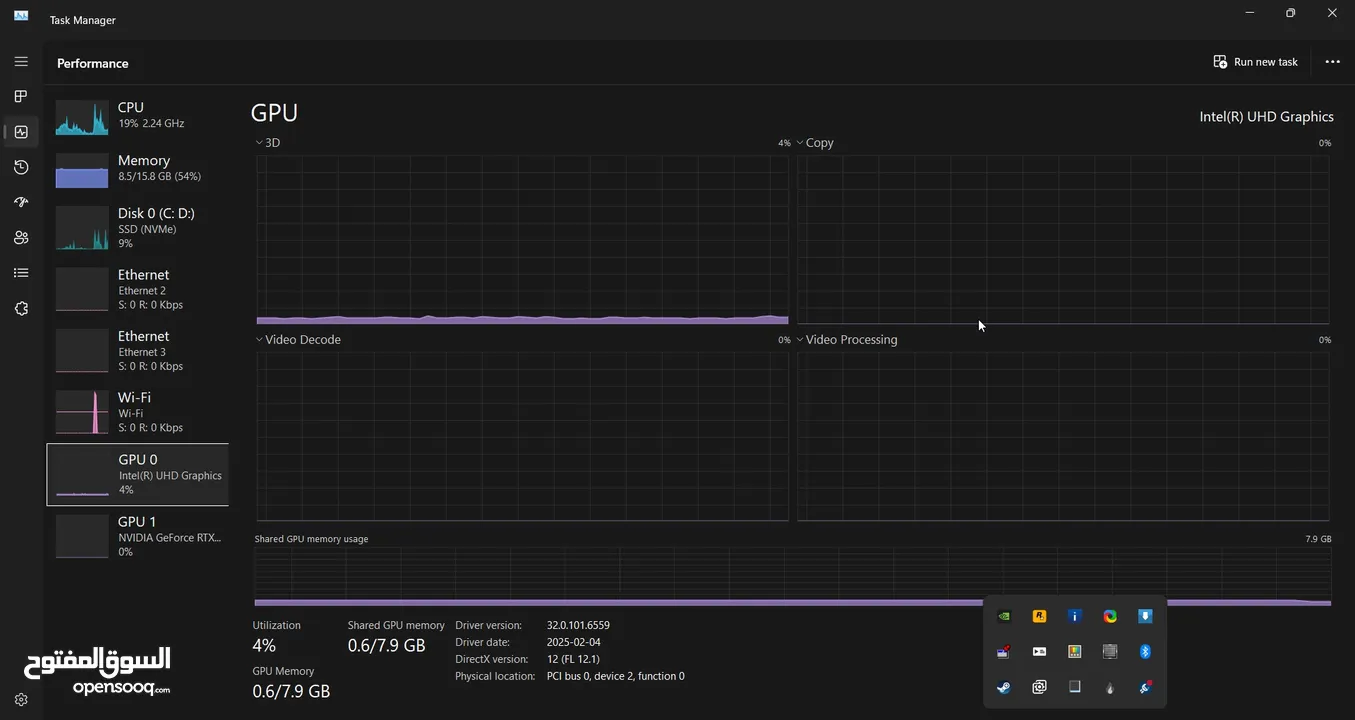The height and width of the screenshot is (720, 1355).
Task: Select the Ethernet 3 adapter item
Action: pos(138,350)
